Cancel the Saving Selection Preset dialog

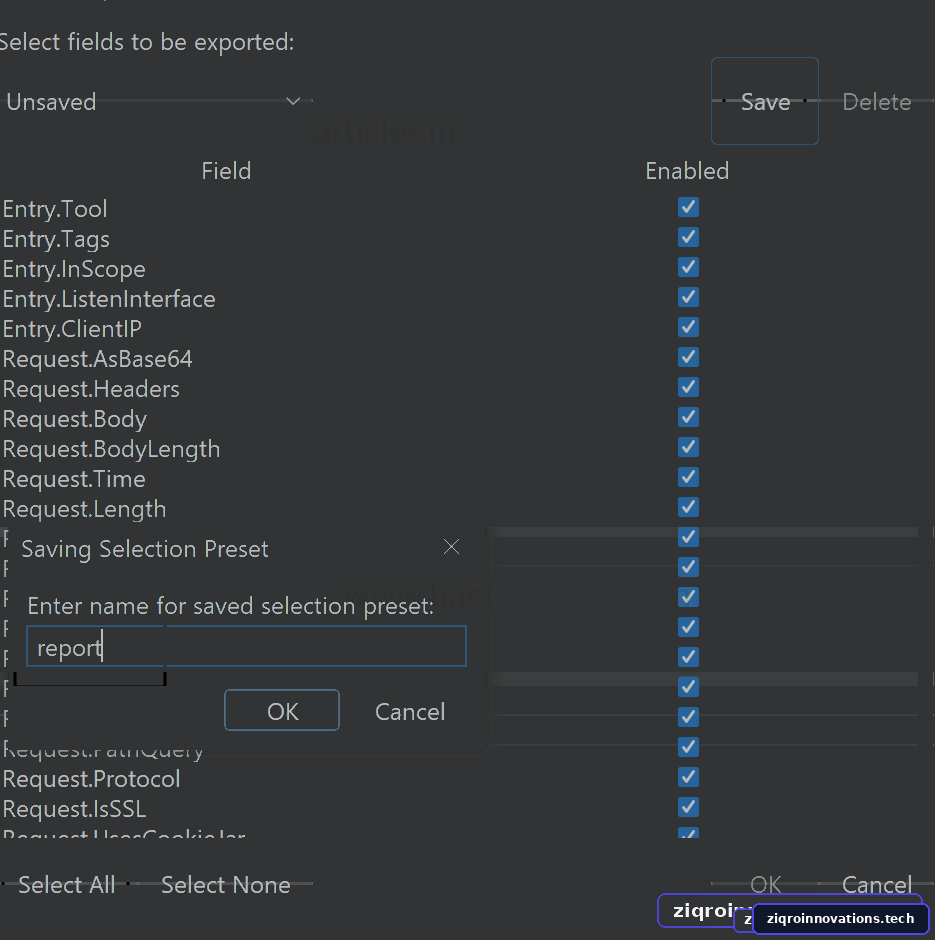[x=410, y=712]
